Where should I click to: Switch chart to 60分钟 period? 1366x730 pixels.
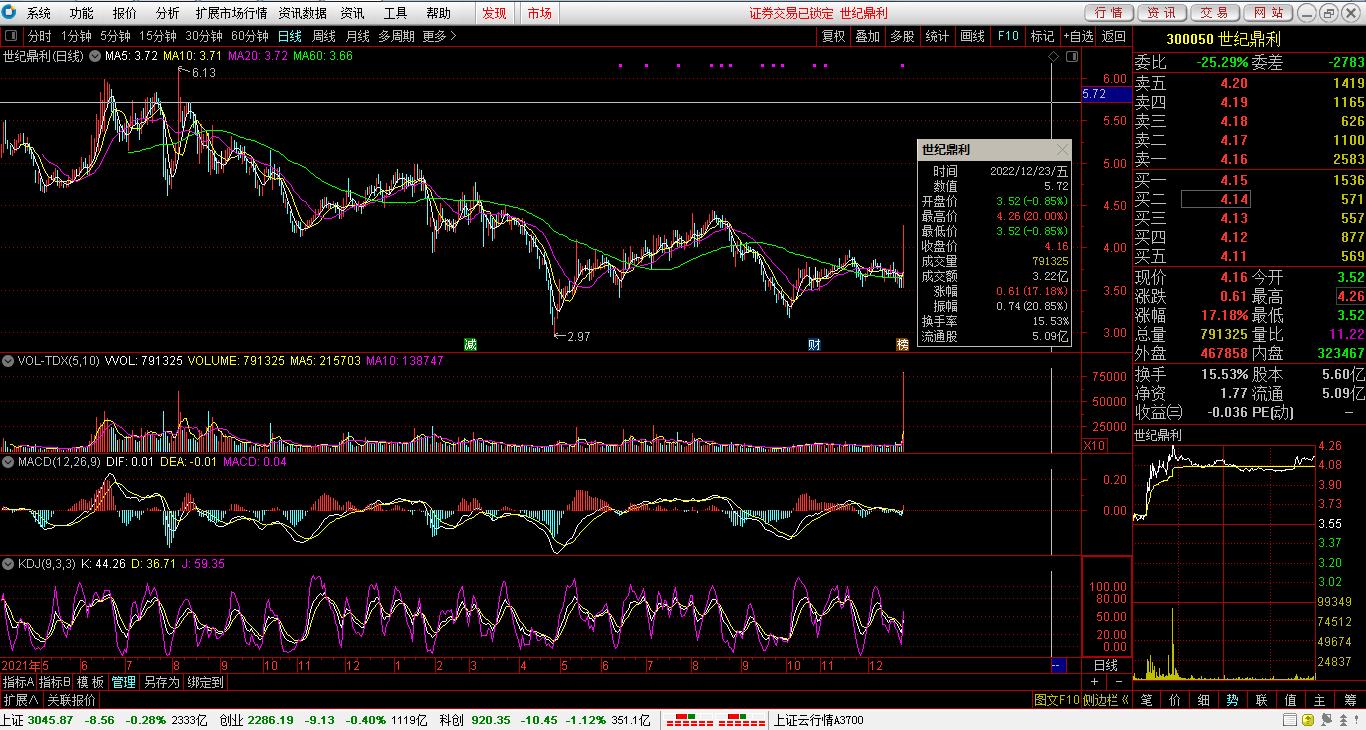pos(250,36)
